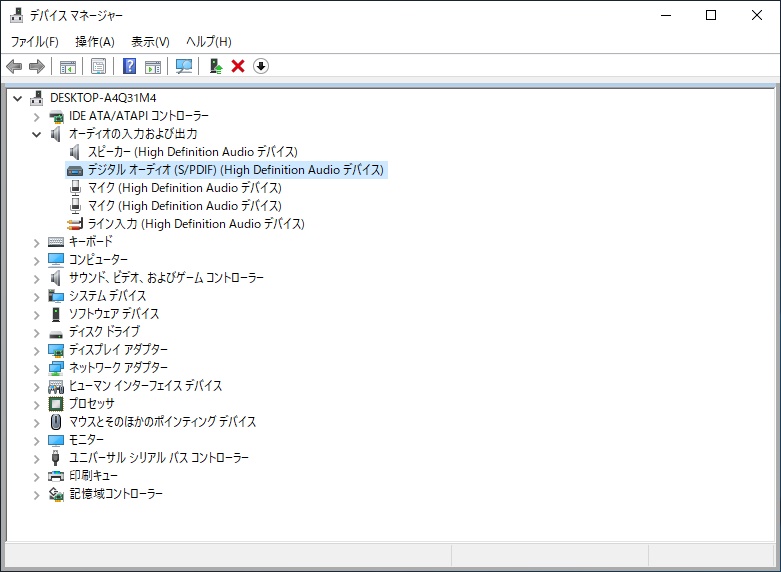Expand the キーボード category
This screenshot has height=572, width=781.
click(x=36, y=243)
